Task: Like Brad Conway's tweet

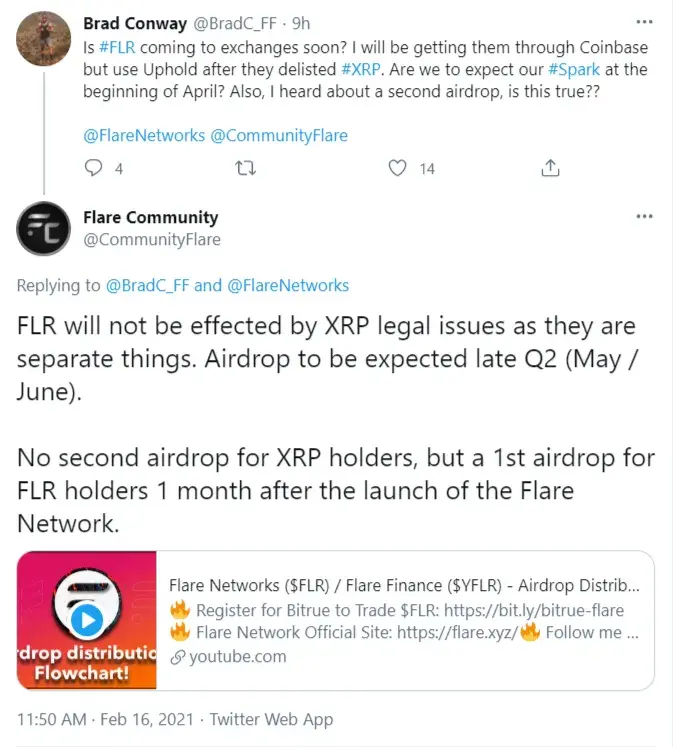Action: (399, 168)
